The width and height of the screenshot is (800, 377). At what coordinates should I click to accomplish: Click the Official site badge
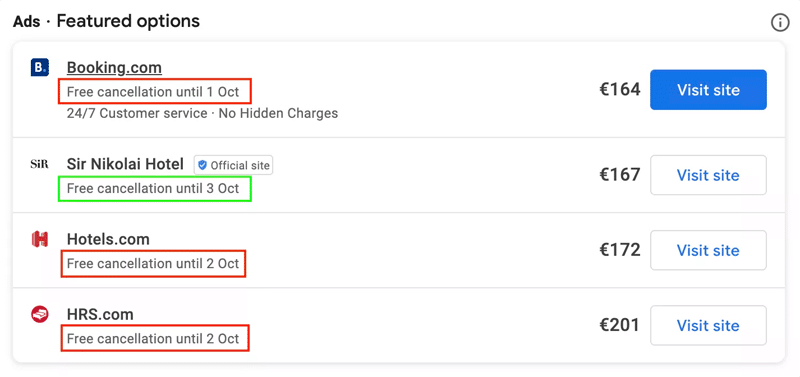pos(233,165)
